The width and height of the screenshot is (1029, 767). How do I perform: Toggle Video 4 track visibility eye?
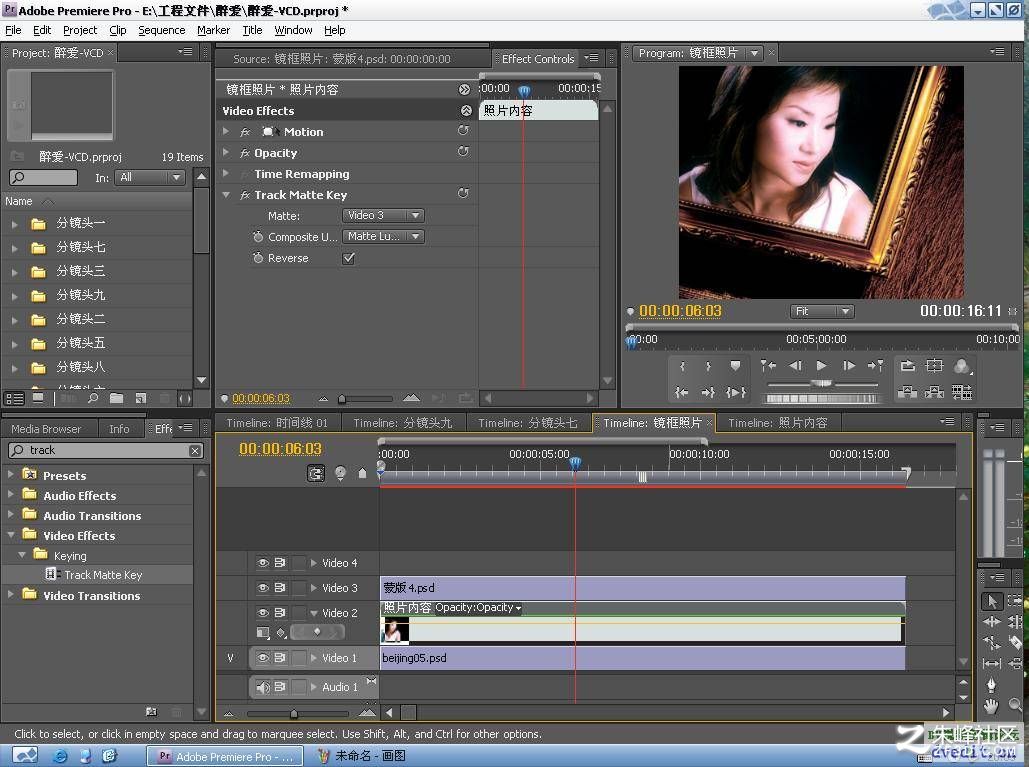point(262,563)
